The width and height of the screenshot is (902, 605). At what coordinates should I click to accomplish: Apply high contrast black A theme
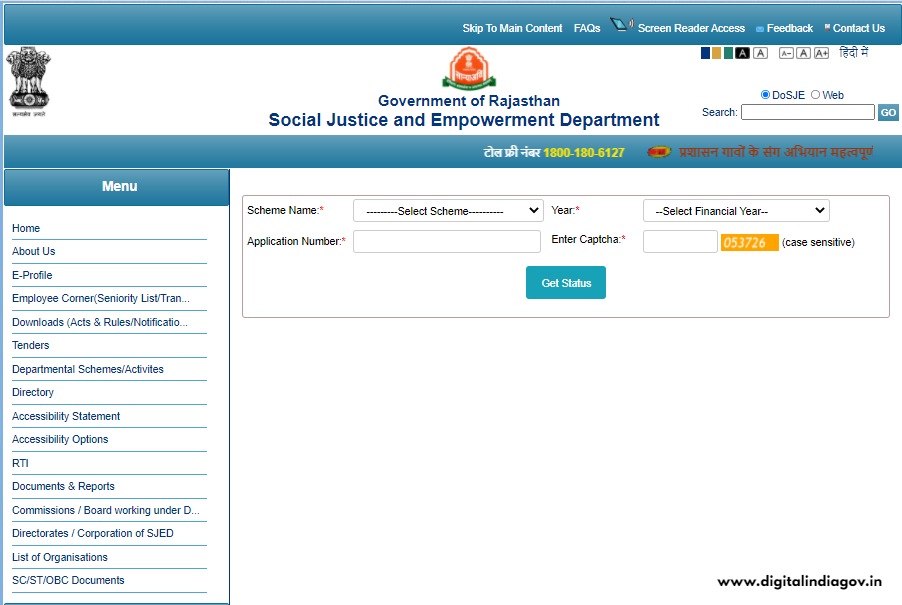[x=743, y=53]
